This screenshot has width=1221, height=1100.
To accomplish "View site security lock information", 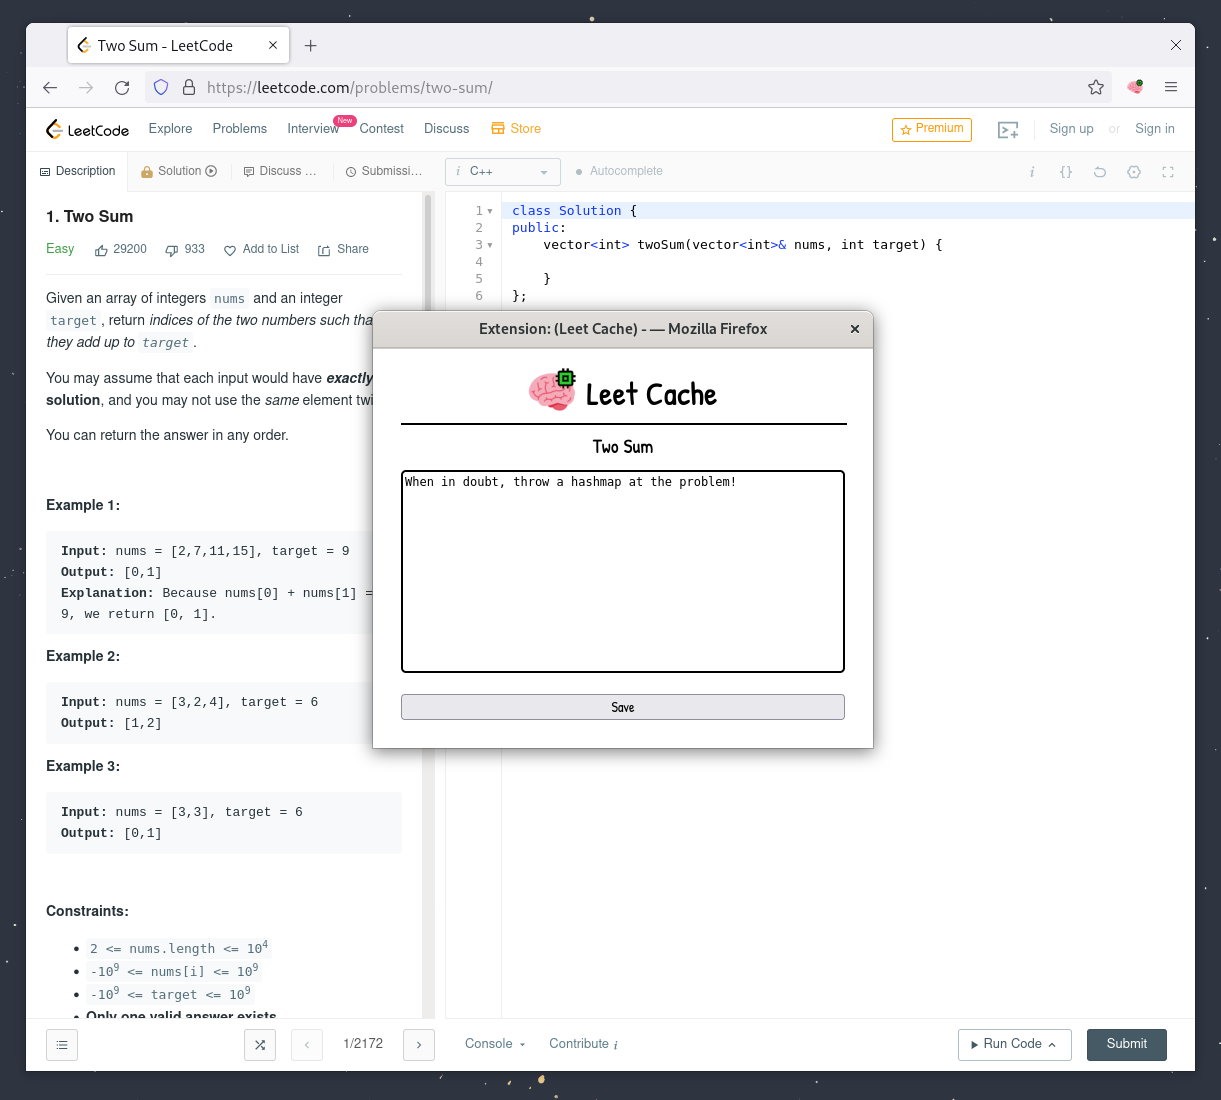I will pos(188,87).
